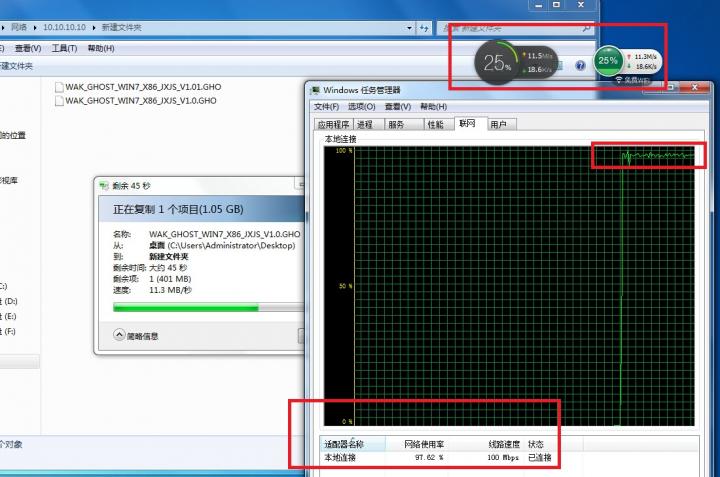Click the 已连接 status cell

point(540,458)
